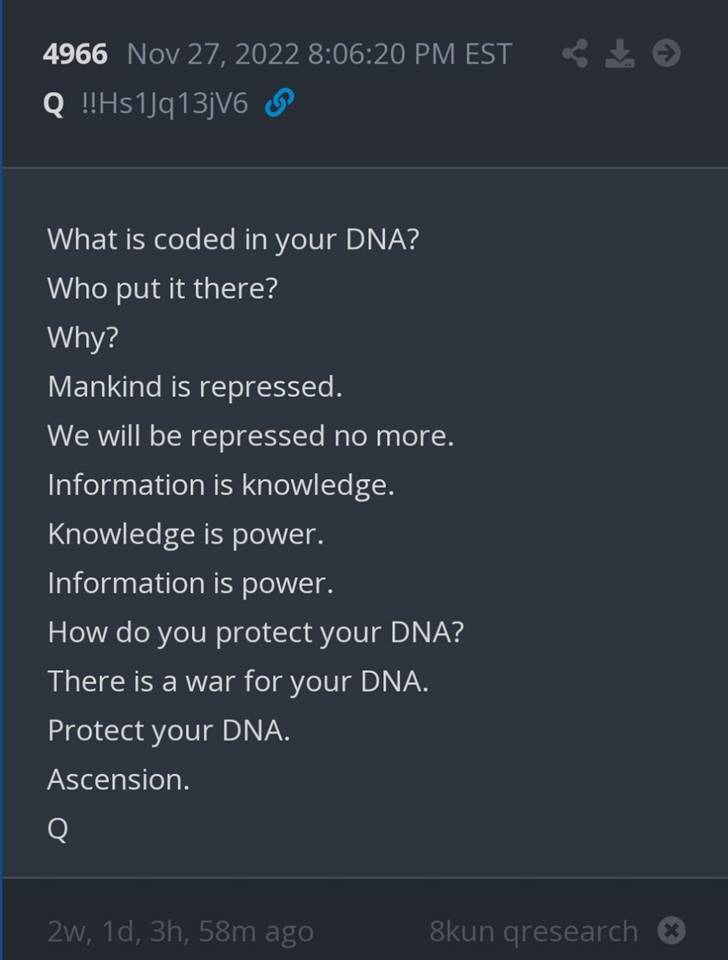728x960 pixels.
Task: Download the post using the download icon
Action: [620, 53]
